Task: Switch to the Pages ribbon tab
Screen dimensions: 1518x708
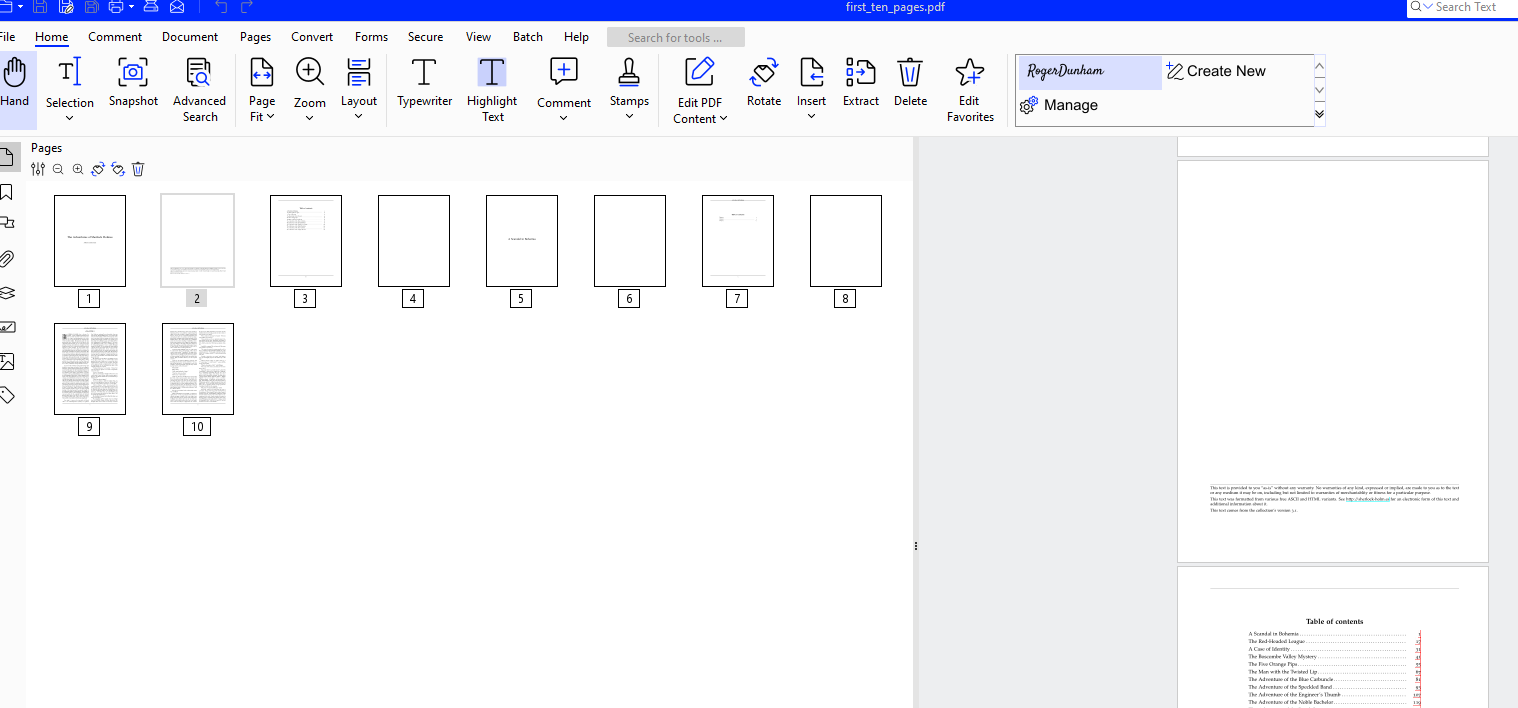Action: [256, 37]
